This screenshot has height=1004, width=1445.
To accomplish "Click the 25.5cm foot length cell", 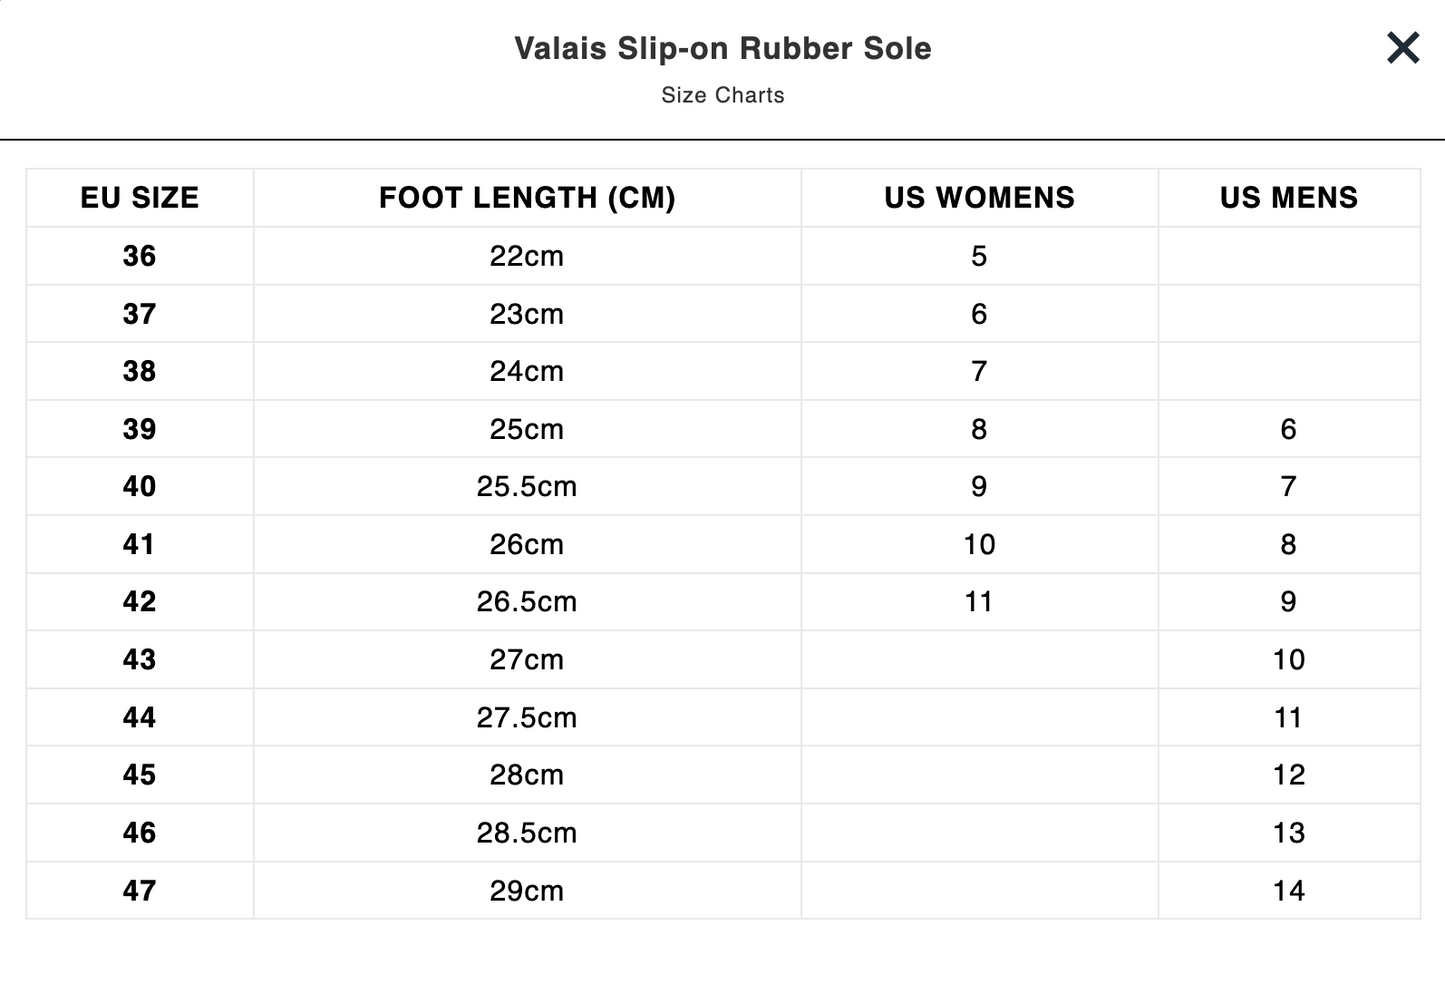I will coord(526,487).
